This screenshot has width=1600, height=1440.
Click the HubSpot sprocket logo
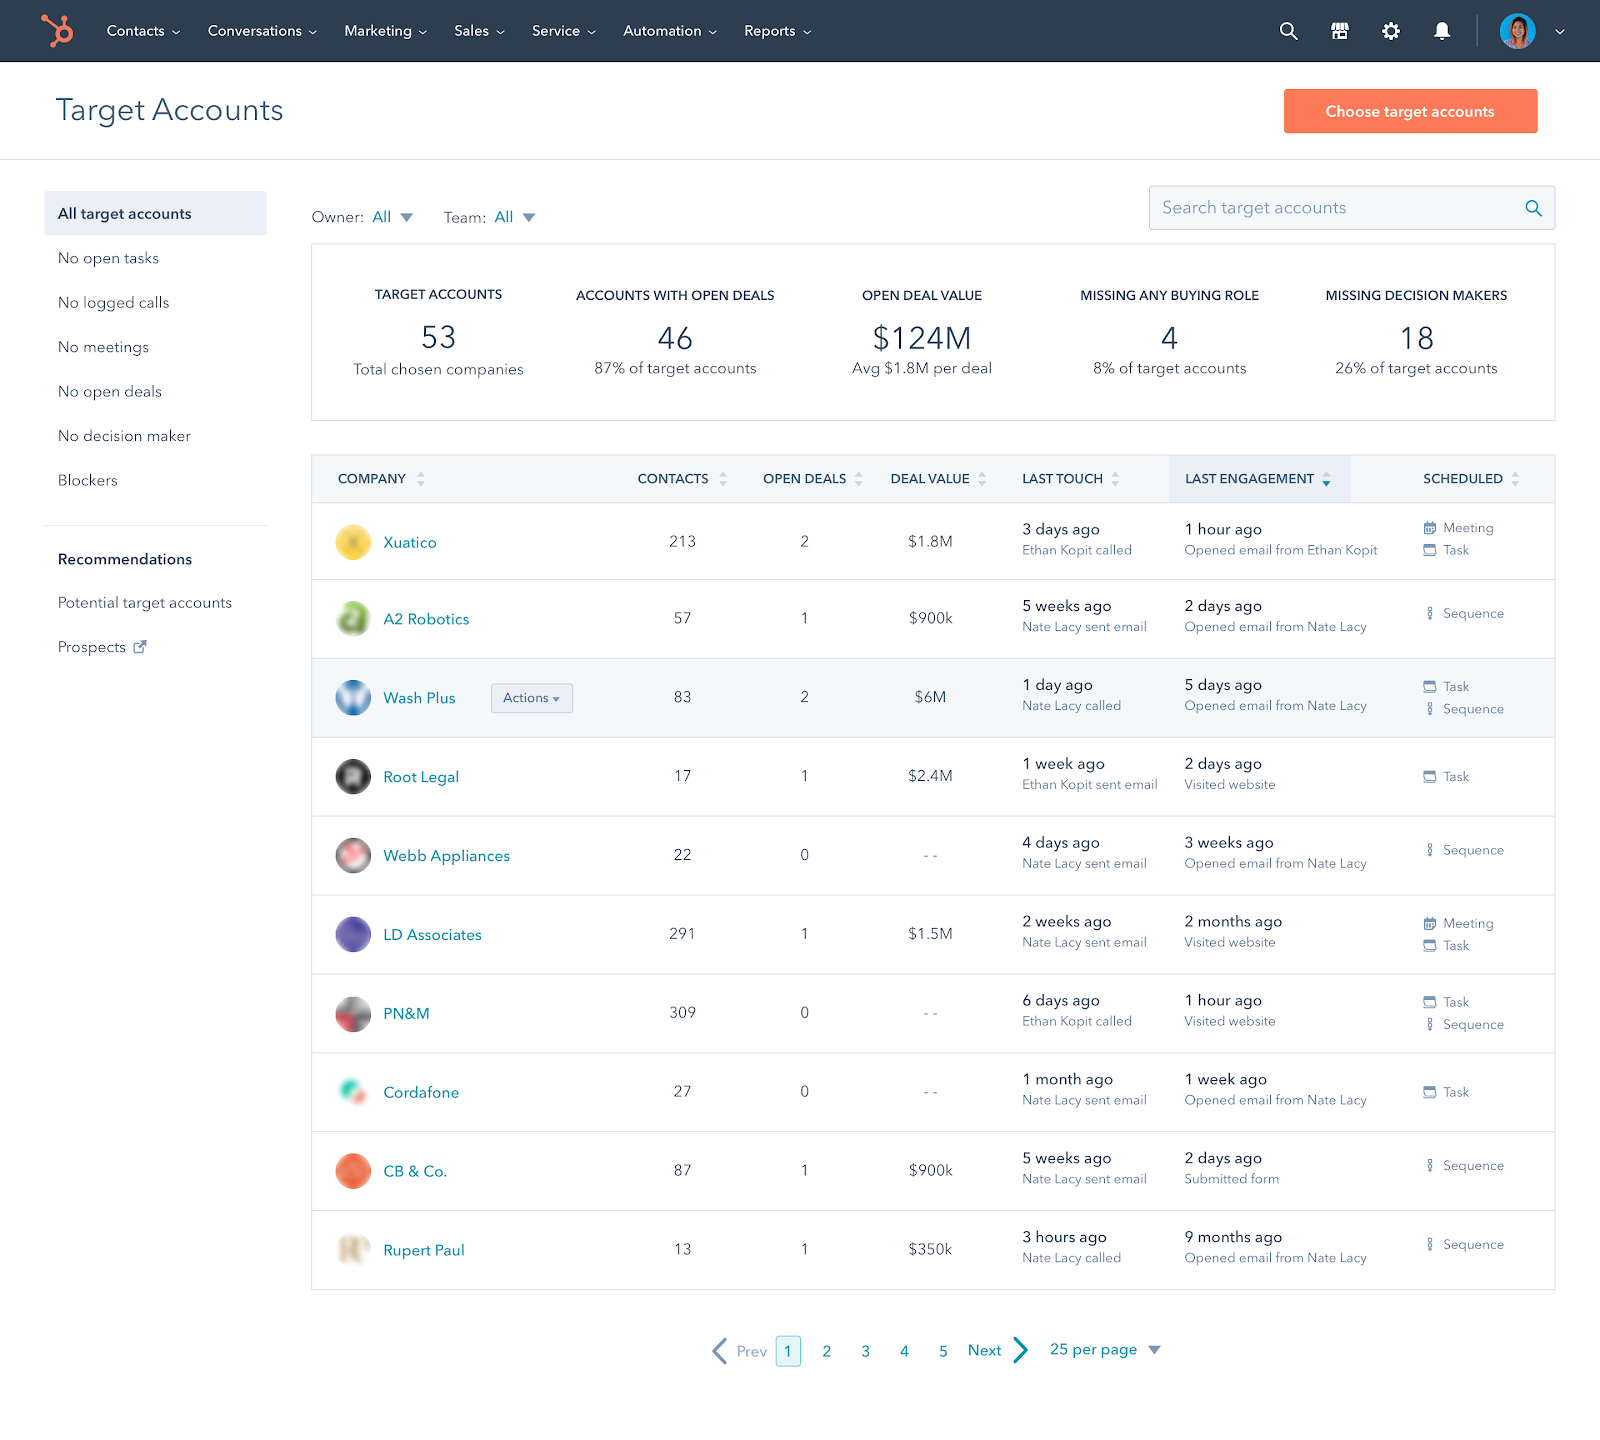(58, 30)
